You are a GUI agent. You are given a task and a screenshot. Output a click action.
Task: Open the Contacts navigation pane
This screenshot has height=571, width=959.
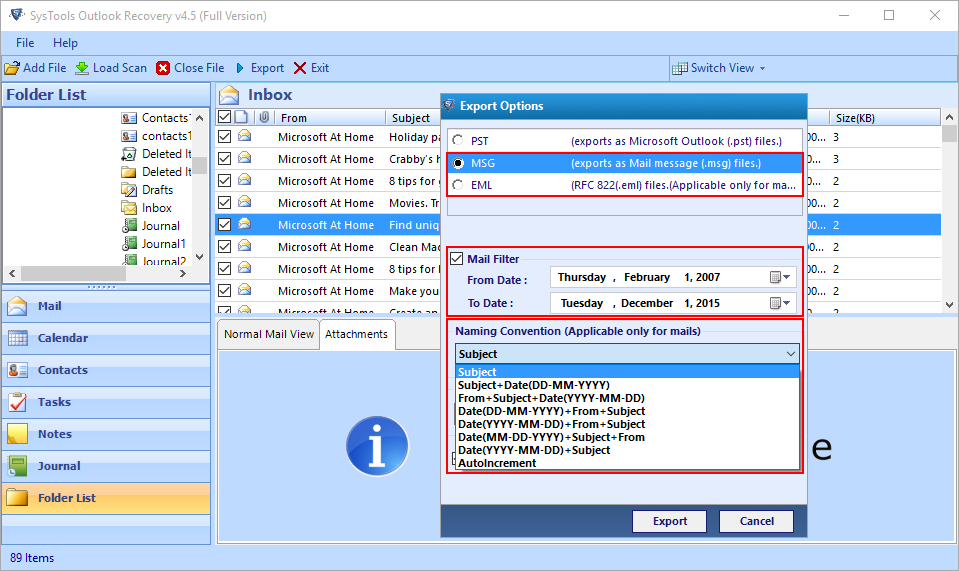coord(106,370)
